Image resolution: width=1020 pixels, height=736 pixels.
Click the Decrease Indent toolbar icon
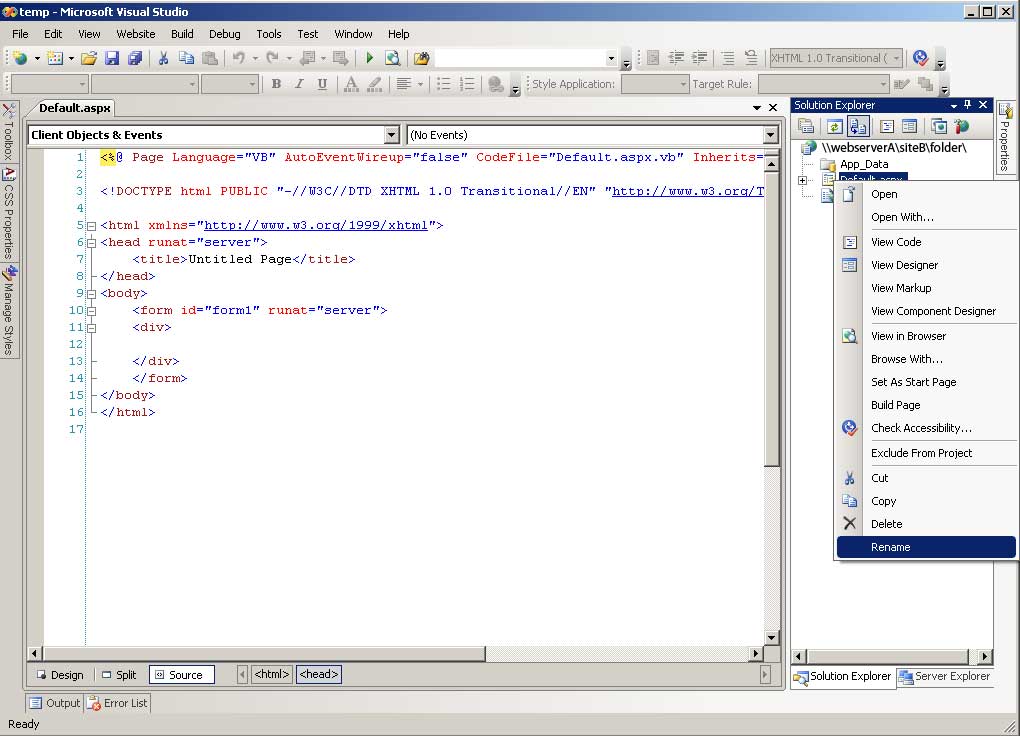676,59
